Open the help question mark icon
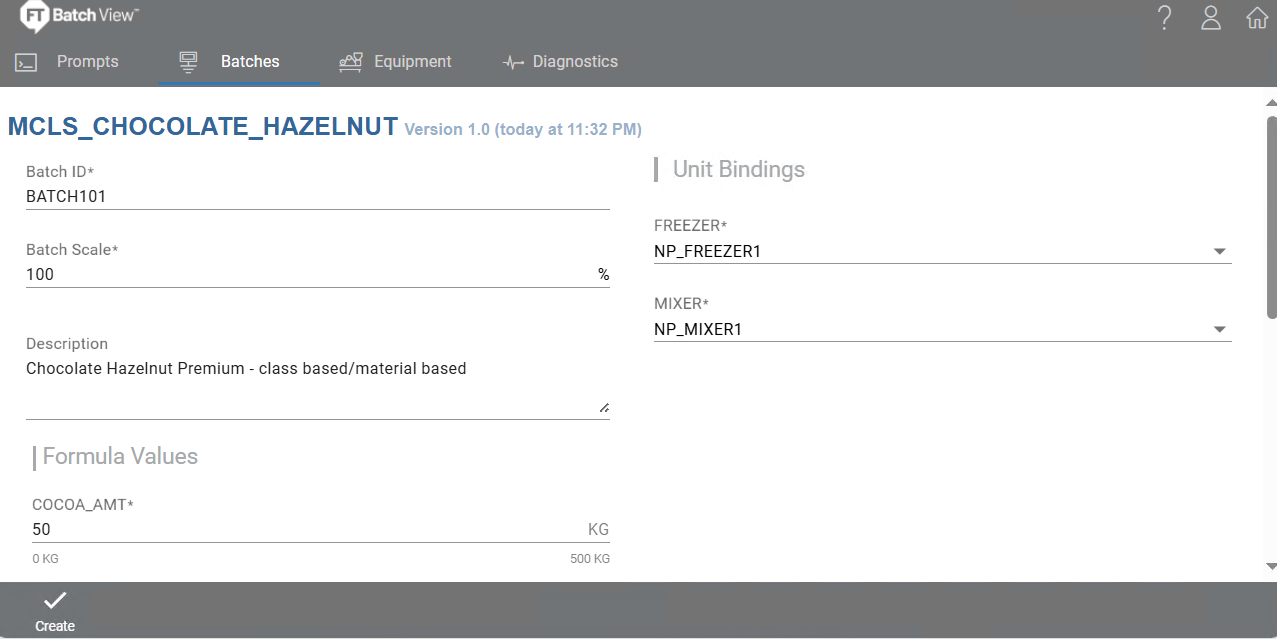Screen dimensions: 1277x639 [x=1164, y=17]
